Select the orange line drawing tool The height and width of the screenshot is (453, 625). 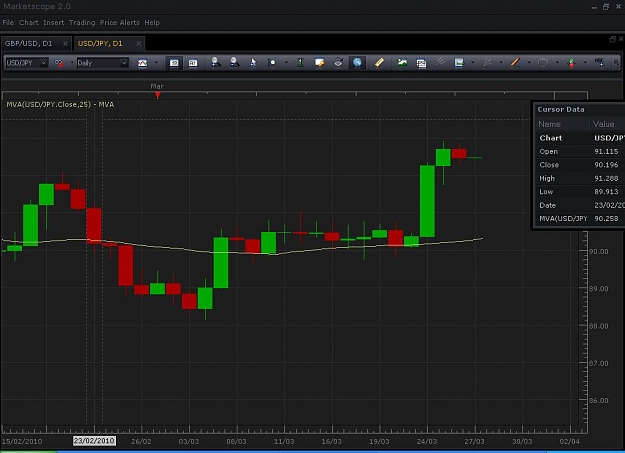515,62
